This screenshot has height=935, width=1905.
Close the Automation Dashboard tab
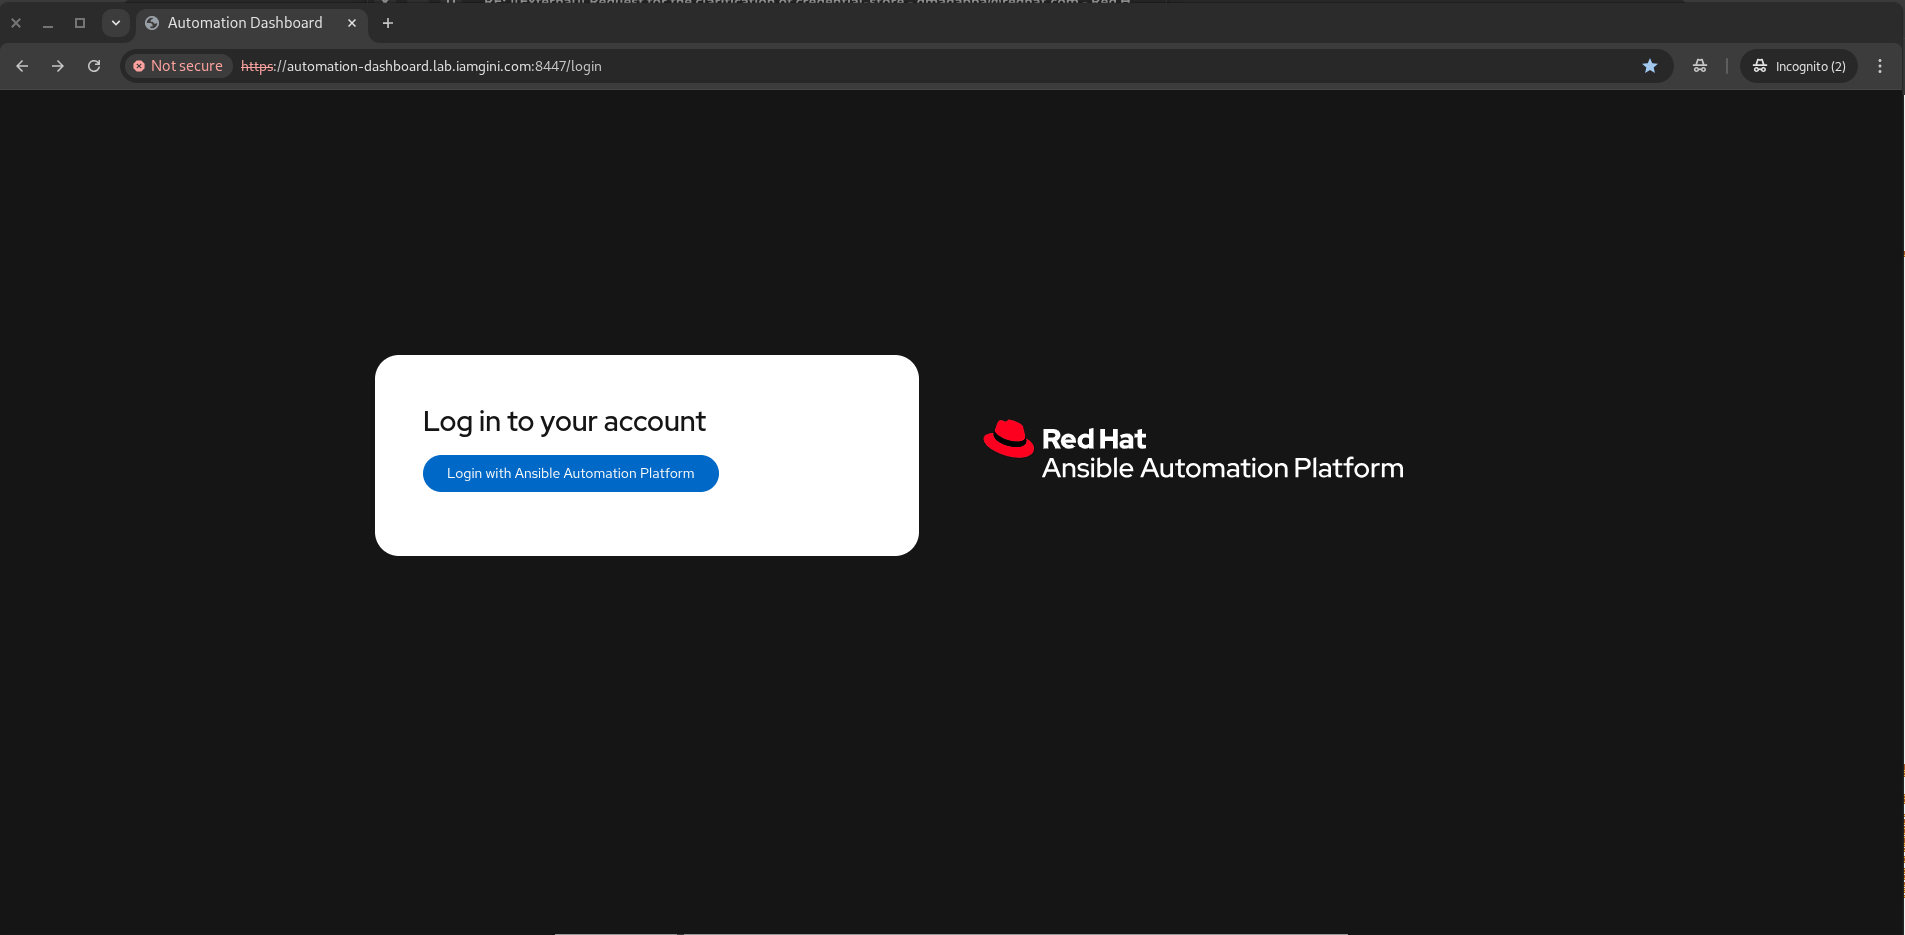[352, 23]
